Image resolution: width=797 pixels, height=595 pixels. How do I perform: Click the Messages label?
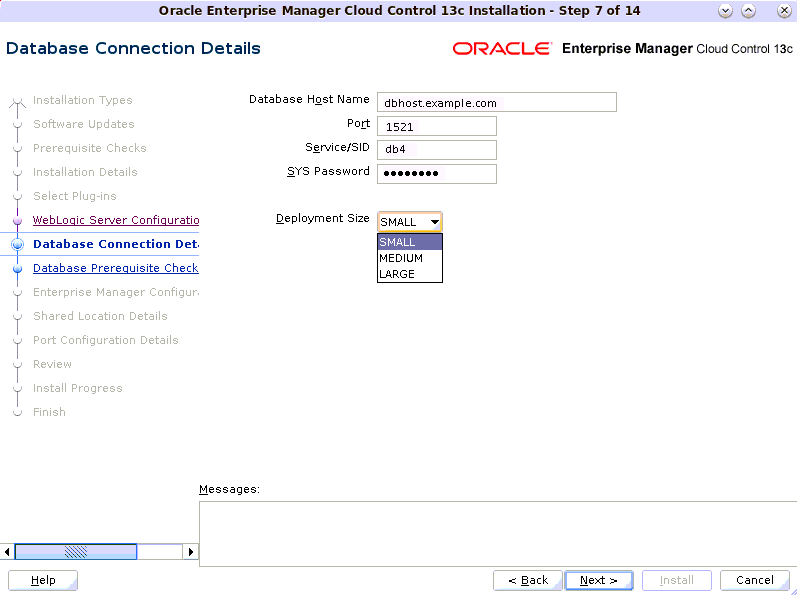click(x=229, y=489)
